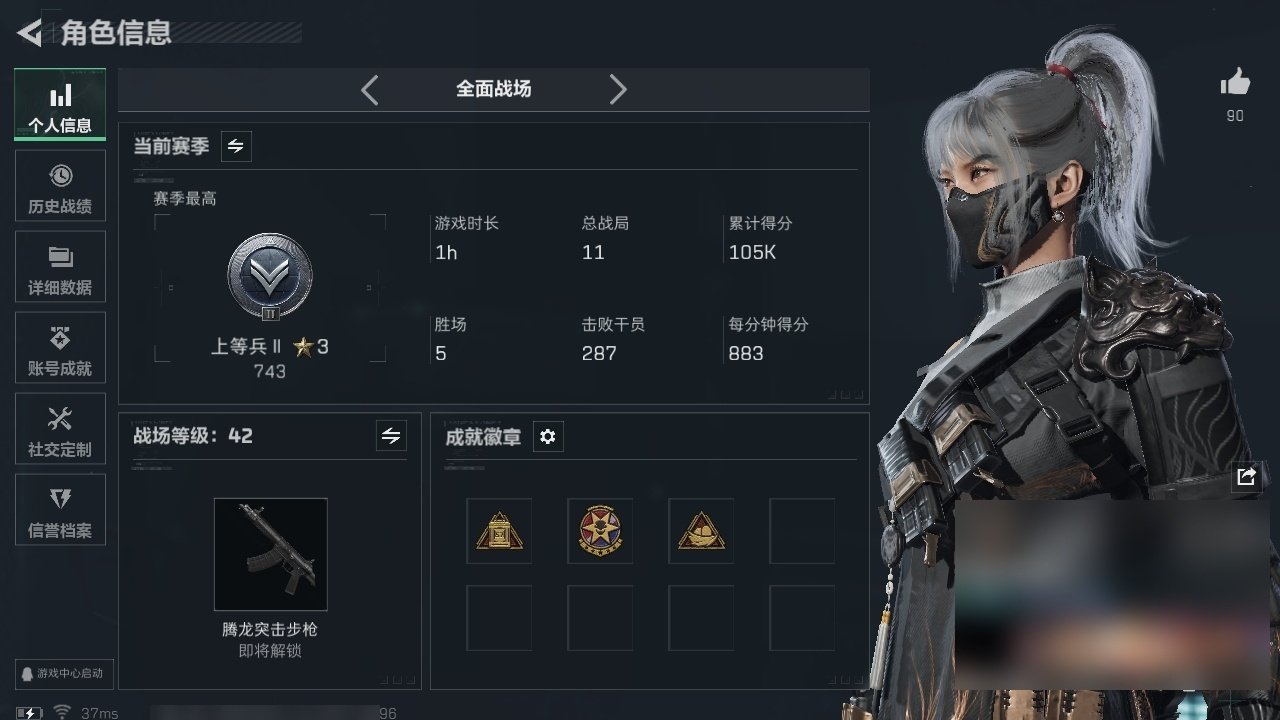Open the 全面战场 mode selector title
This screenshot has width=1280, height=720.
494,89
